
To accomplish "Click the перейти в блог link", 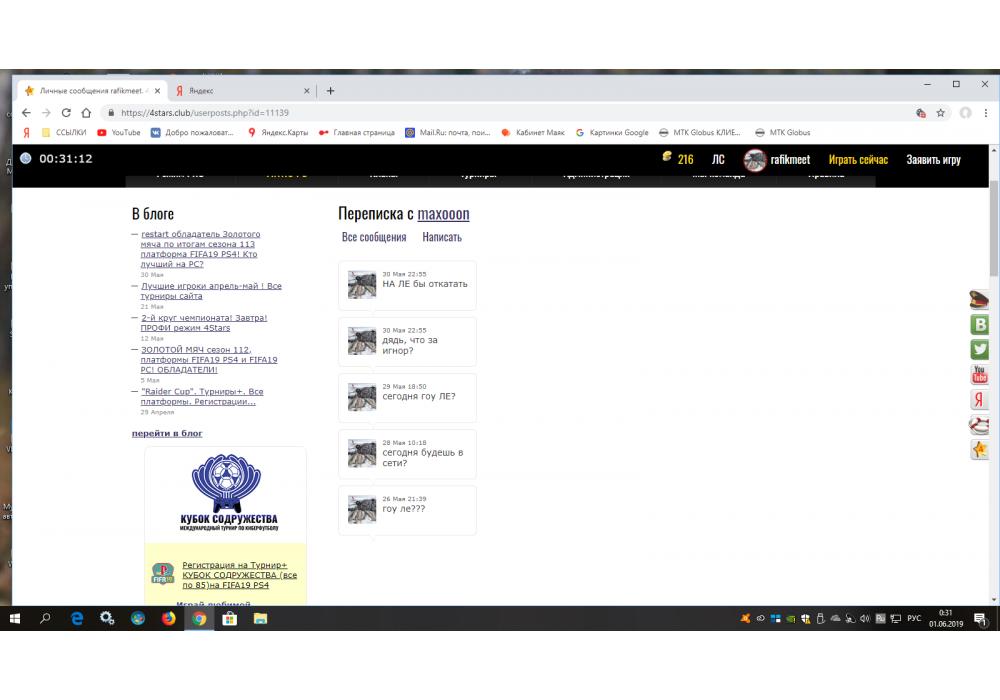I will pos(167,434).
